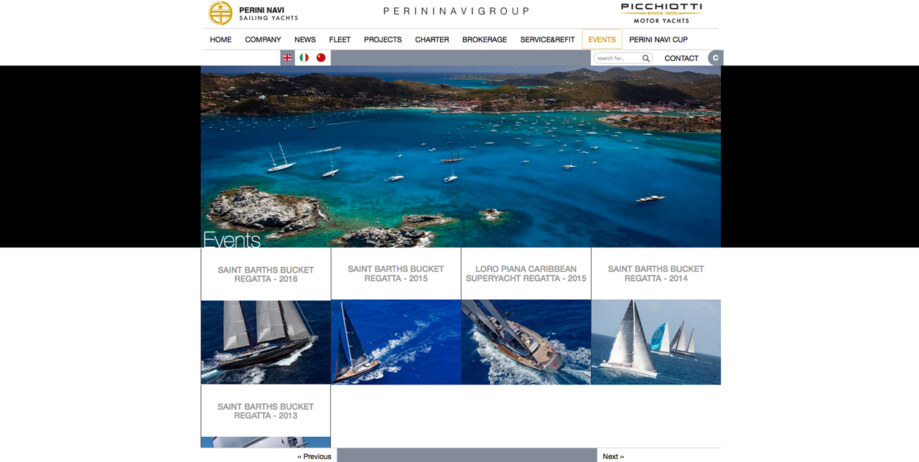Click the Contact link
919x462 pixels.
[681, 58]
